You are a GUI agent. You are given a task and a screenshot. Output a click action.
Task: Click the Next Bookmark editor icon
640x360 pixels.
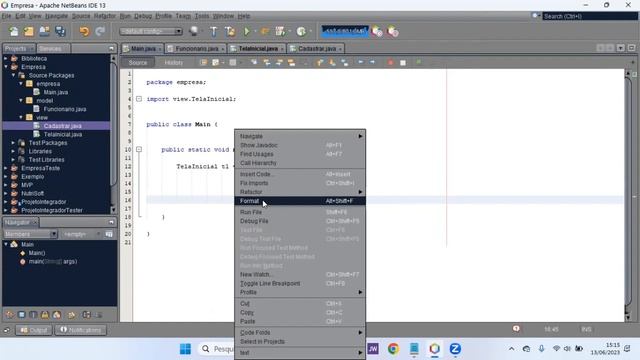[x=332, y=62]
